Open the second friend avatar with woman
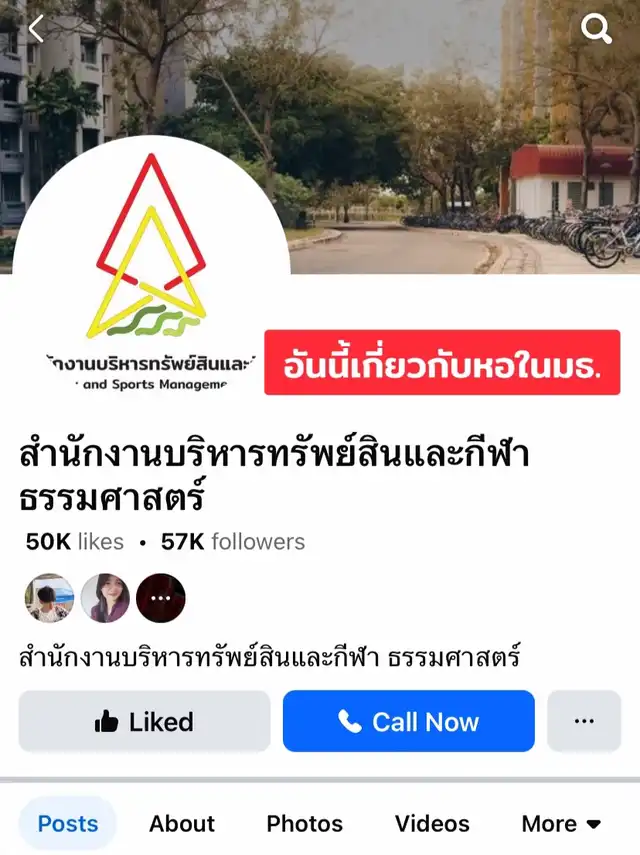The height and width of the screenshot is (855, 640). [x=105, y=598]
